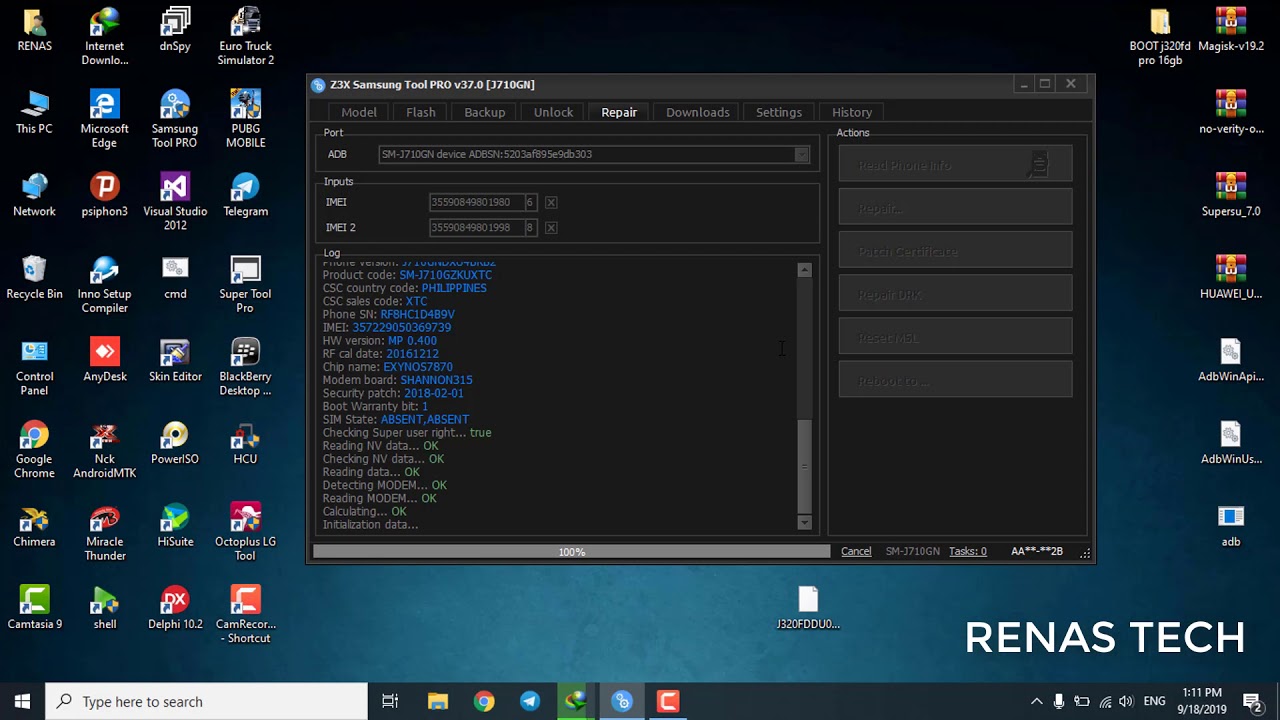Click the Cancel link in status bar
Image resolution: width=1280 pixels, height=720 pixels.
point(856,551)
